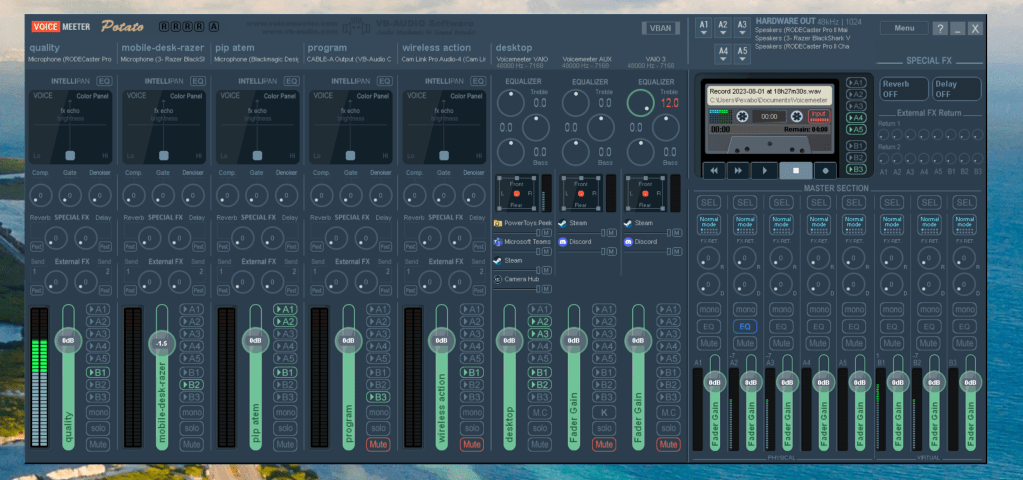
Task: Unmute the wireless action strip
Action: tap(472, 444)
